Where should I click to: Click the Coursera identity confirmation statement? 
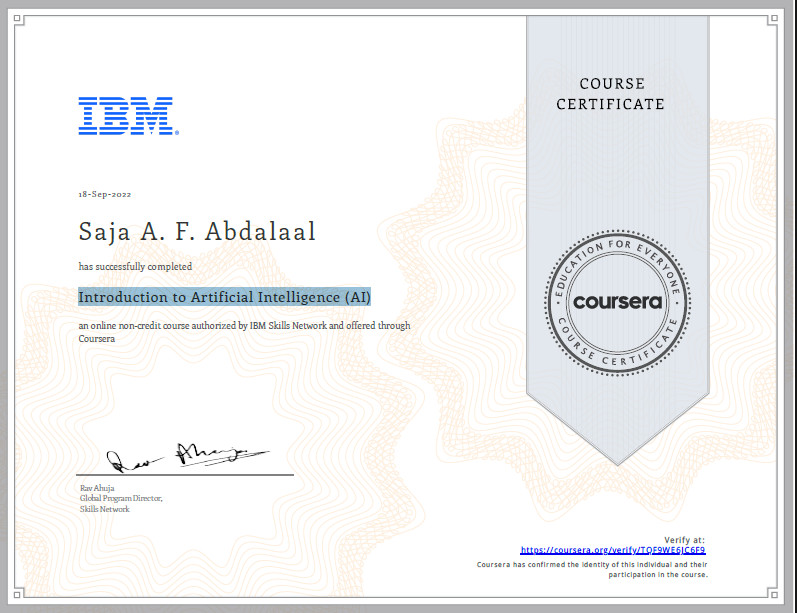pos(592,570)
